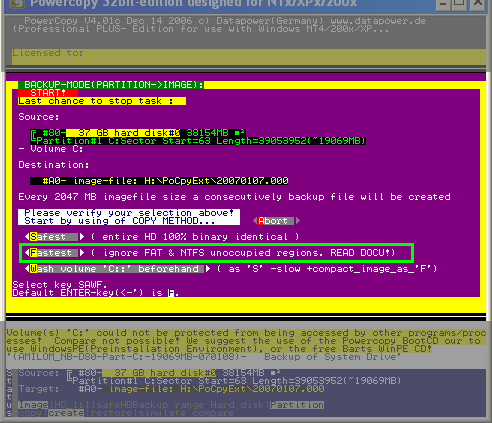Choose the Fastest copy method button
The width and height of the screenshot is (492, 423).
54,253
